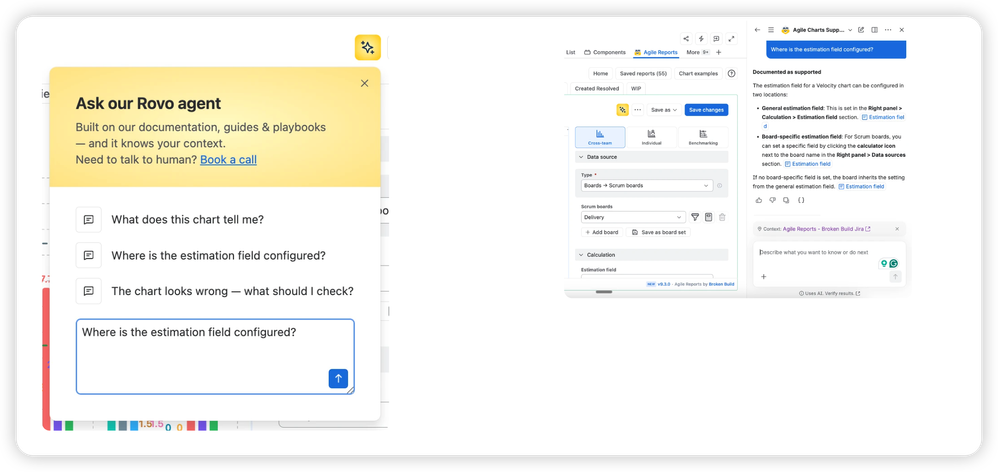
Task: Choose the 'What does this chart tell me?' suggestion
Action: pyautogui.click(x=170, y=219)
